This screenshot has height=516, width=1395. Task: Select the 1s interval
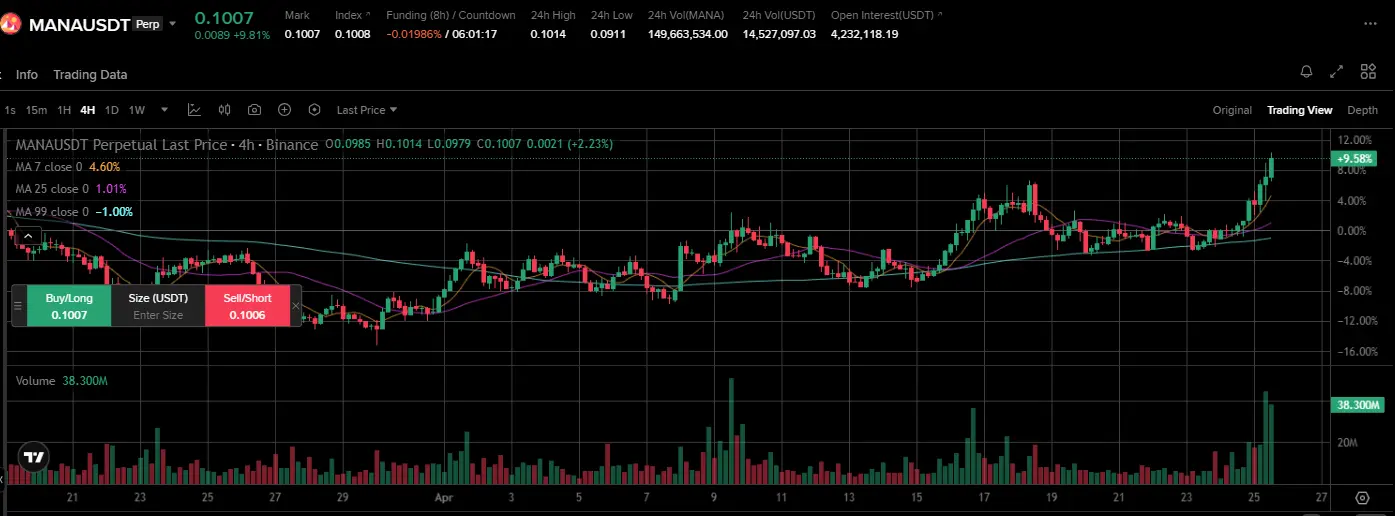coord(9,110)
